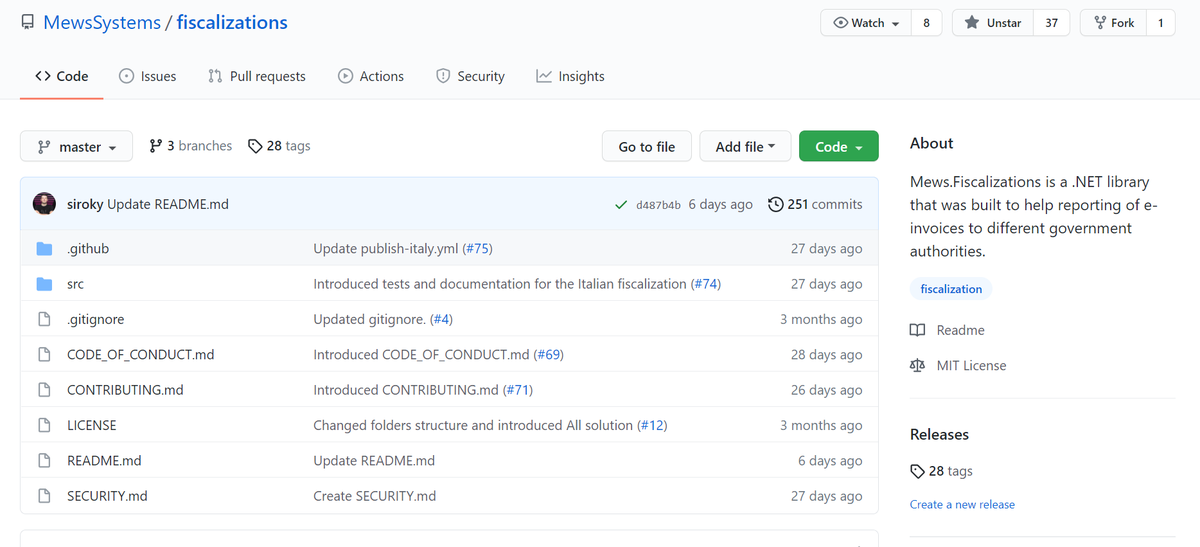Open the master branch dropdown
Viewport: 1200px width, 547px height.
tap(76, 146)
